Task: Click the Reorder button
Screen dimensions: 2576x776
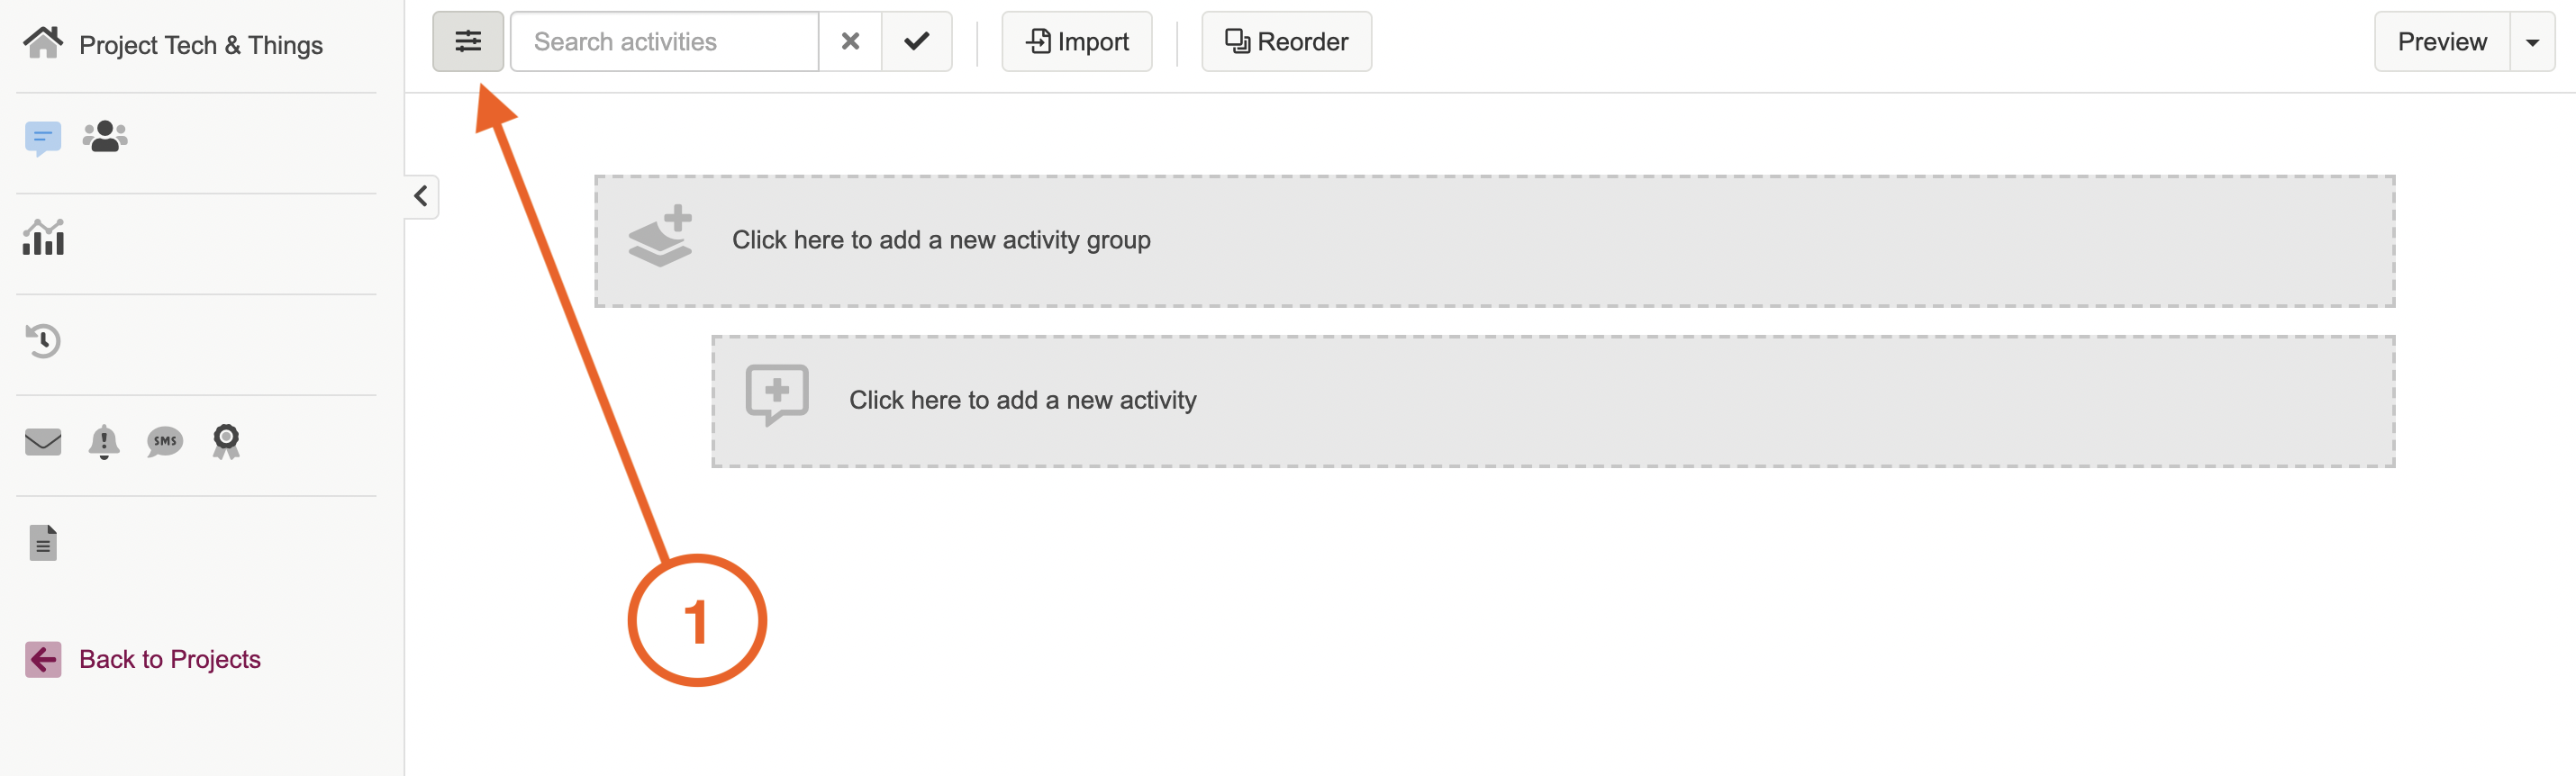Action: tap(1286, 42)
